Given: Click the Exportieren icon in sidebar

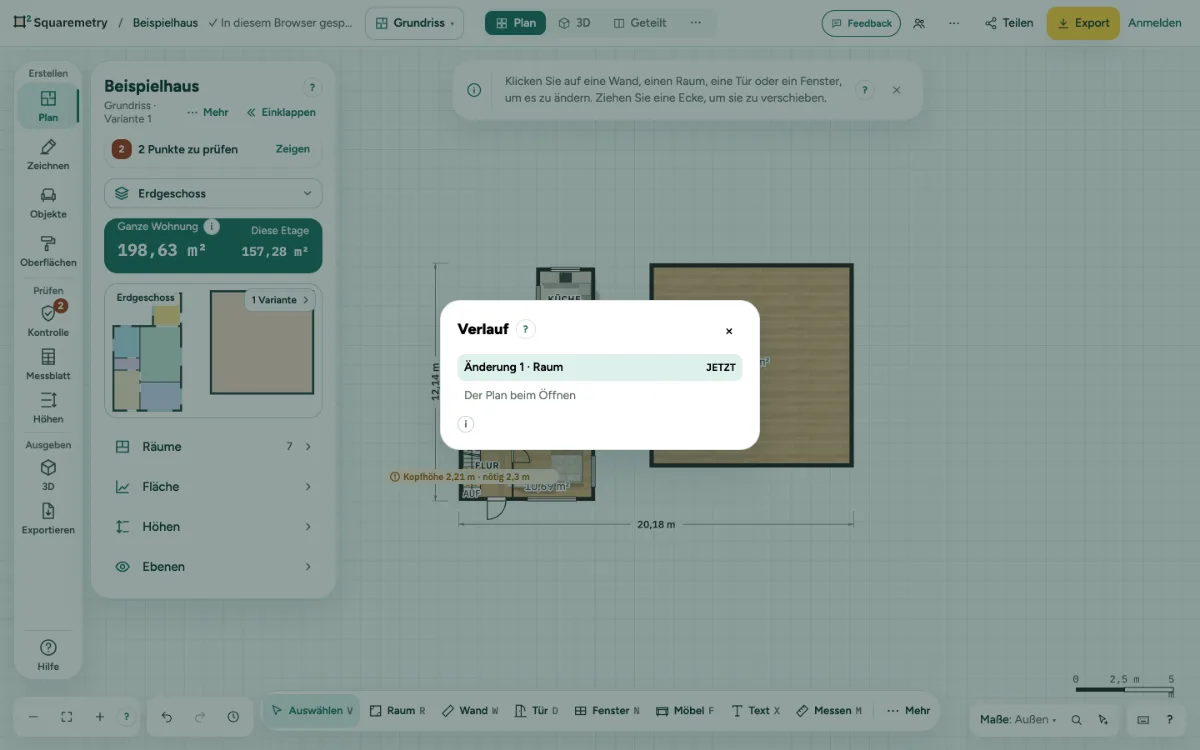Looking at the screenshot, I should pos(48,519).
